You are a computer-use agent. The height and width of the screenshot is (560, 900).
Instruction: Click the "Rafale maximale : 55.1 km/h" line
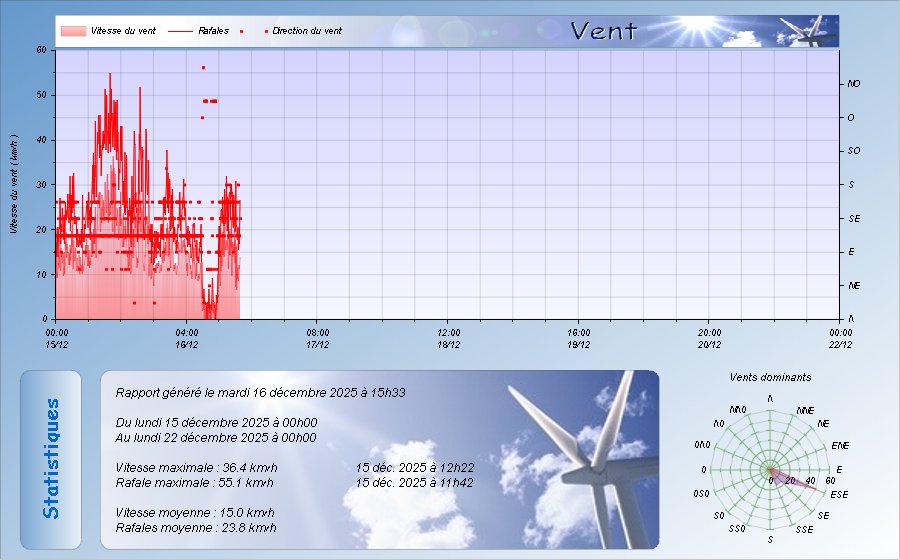coord(194,482)
